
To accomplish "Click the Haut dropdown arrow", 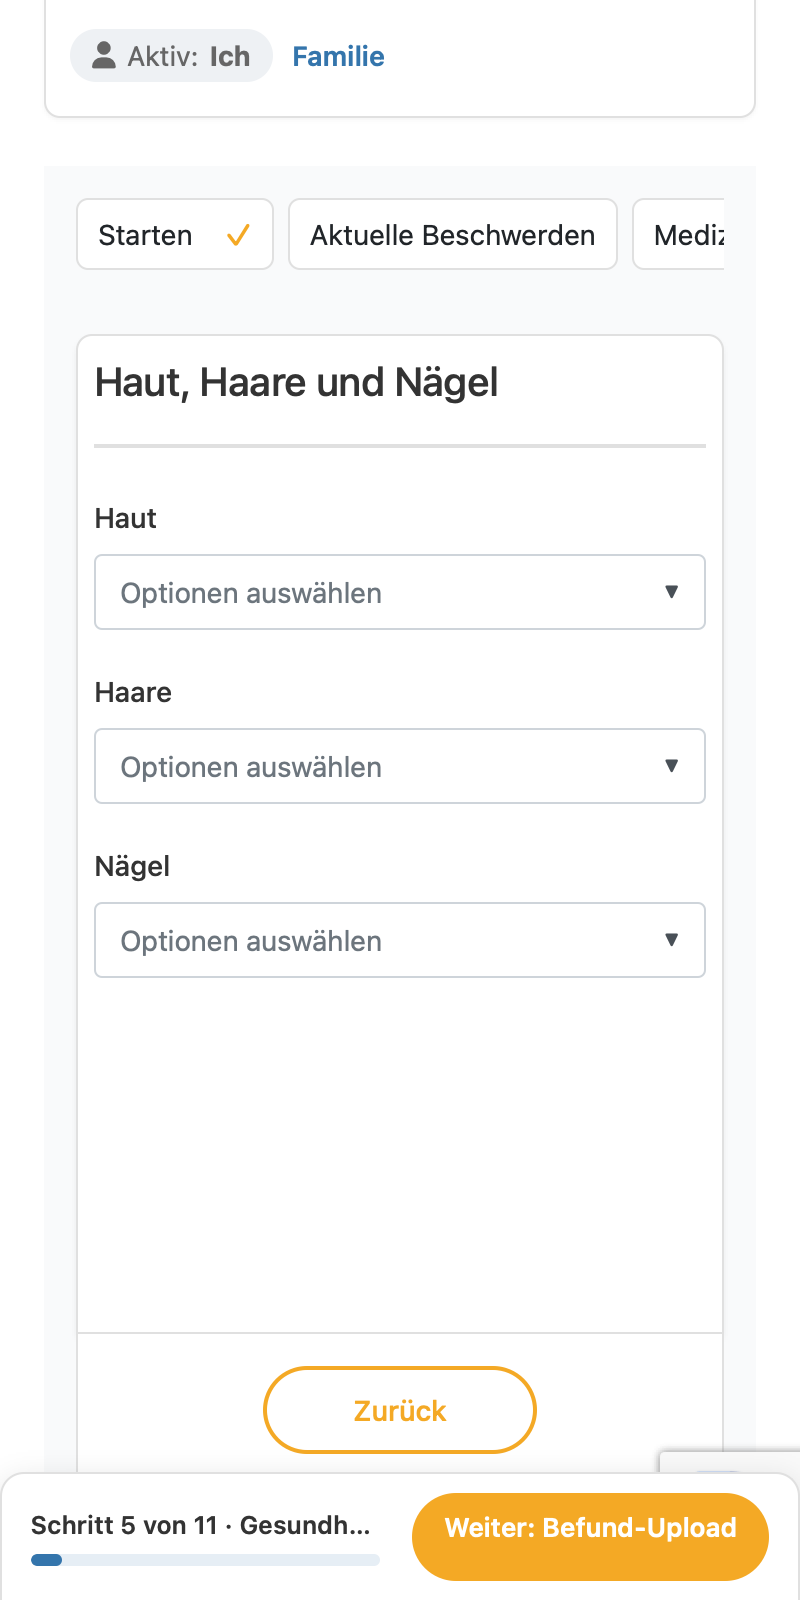I will coord(672,592).
